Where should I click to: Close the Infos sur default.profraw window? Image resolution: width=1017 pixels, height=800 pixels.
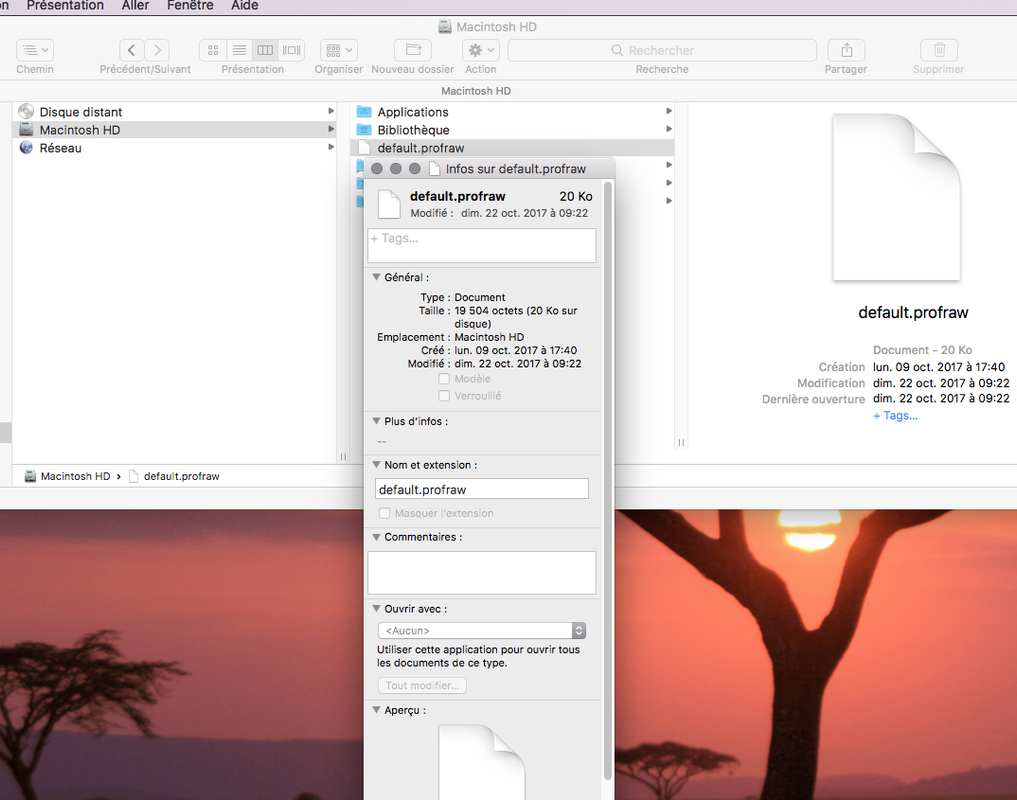click(x=377, y=169)
